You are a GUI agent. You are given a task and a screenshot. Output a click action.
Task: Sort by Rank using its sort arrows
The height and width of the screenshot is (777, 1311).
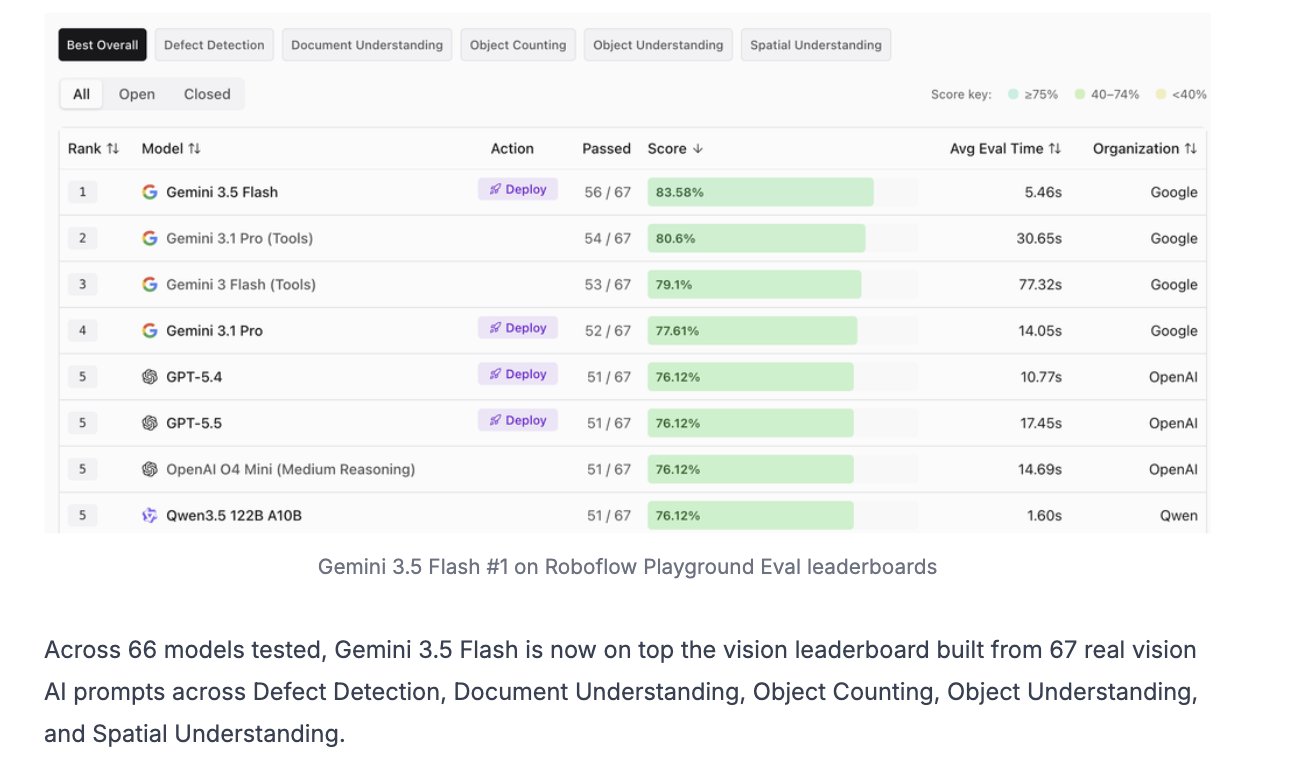pyautogui.click(x=113, y=148)
